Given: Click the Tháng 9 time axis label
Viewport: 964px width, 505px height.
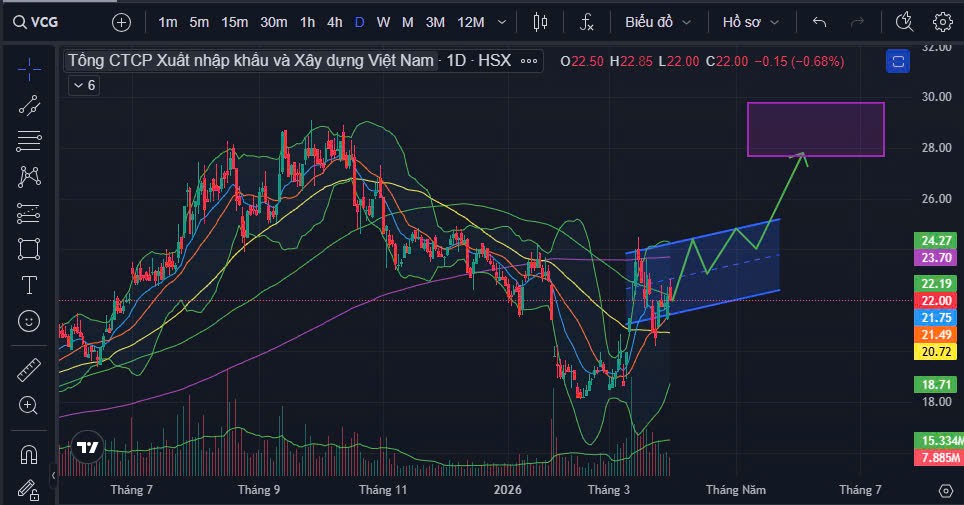Looking at the screenshot, I should [259, 490].
